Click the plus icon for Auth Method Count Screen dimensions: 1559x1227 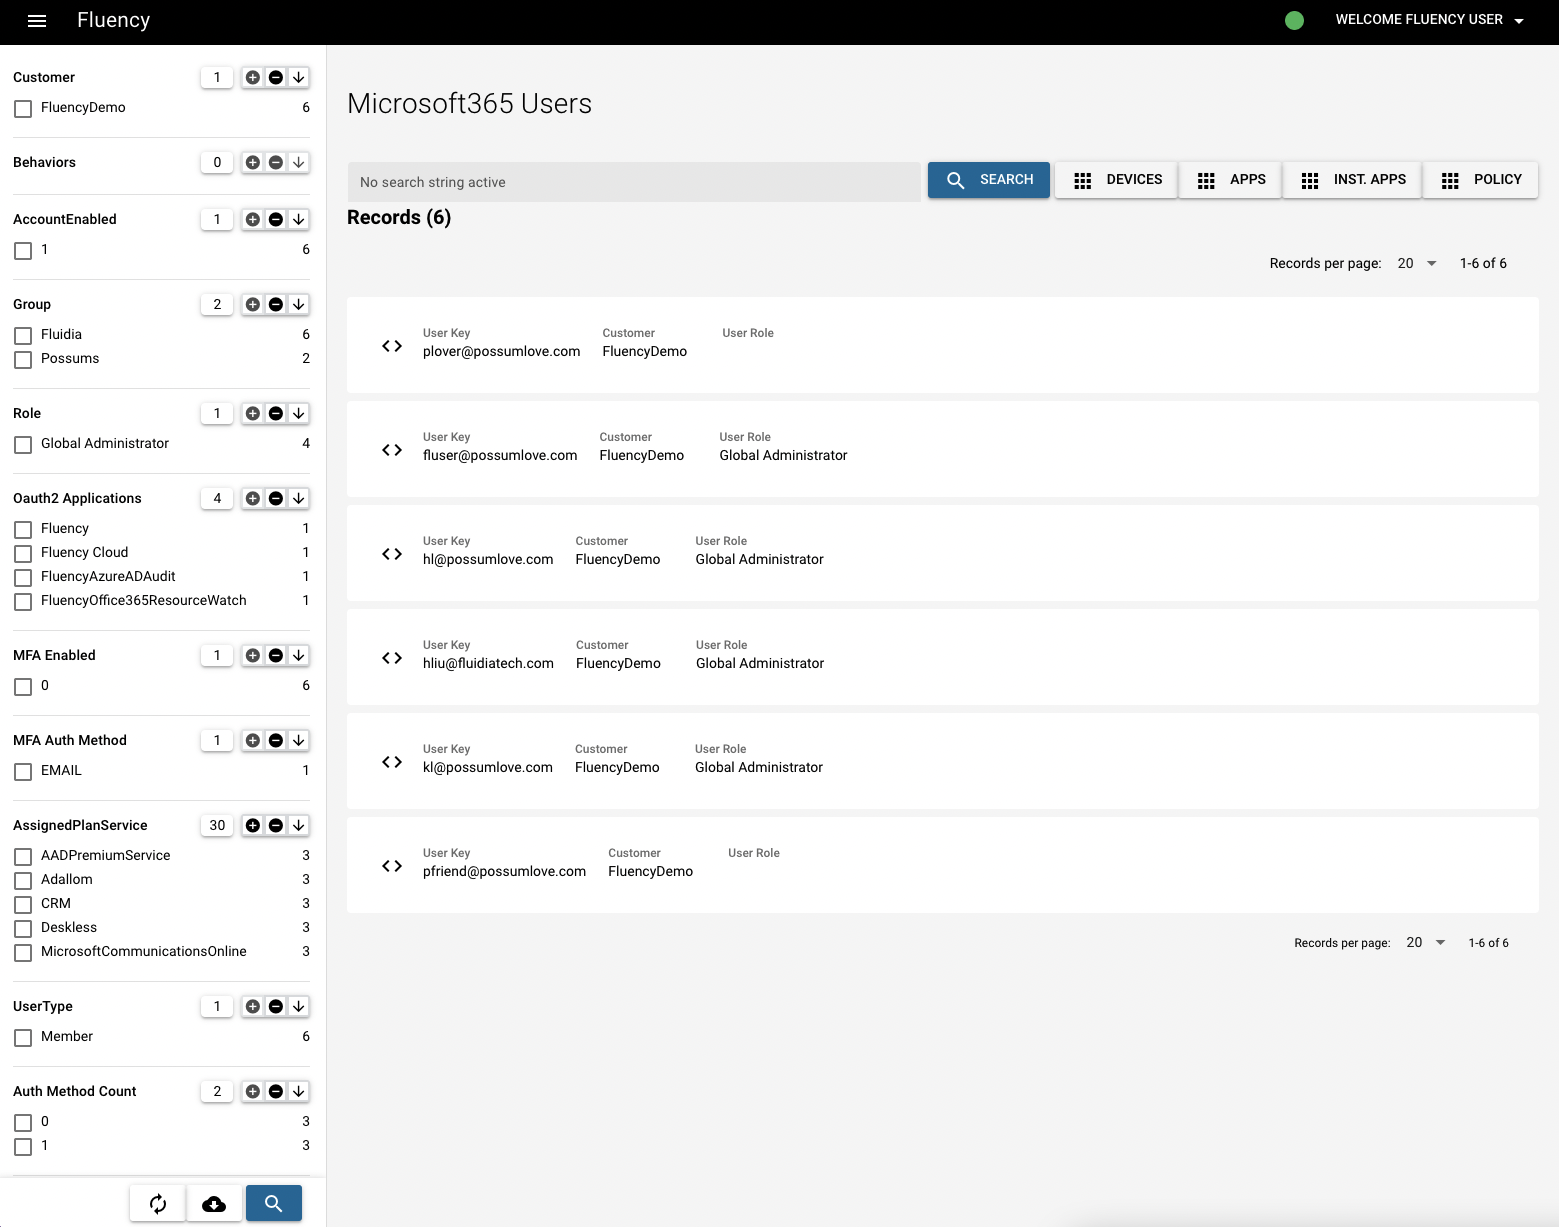(x=253, y=1091)
